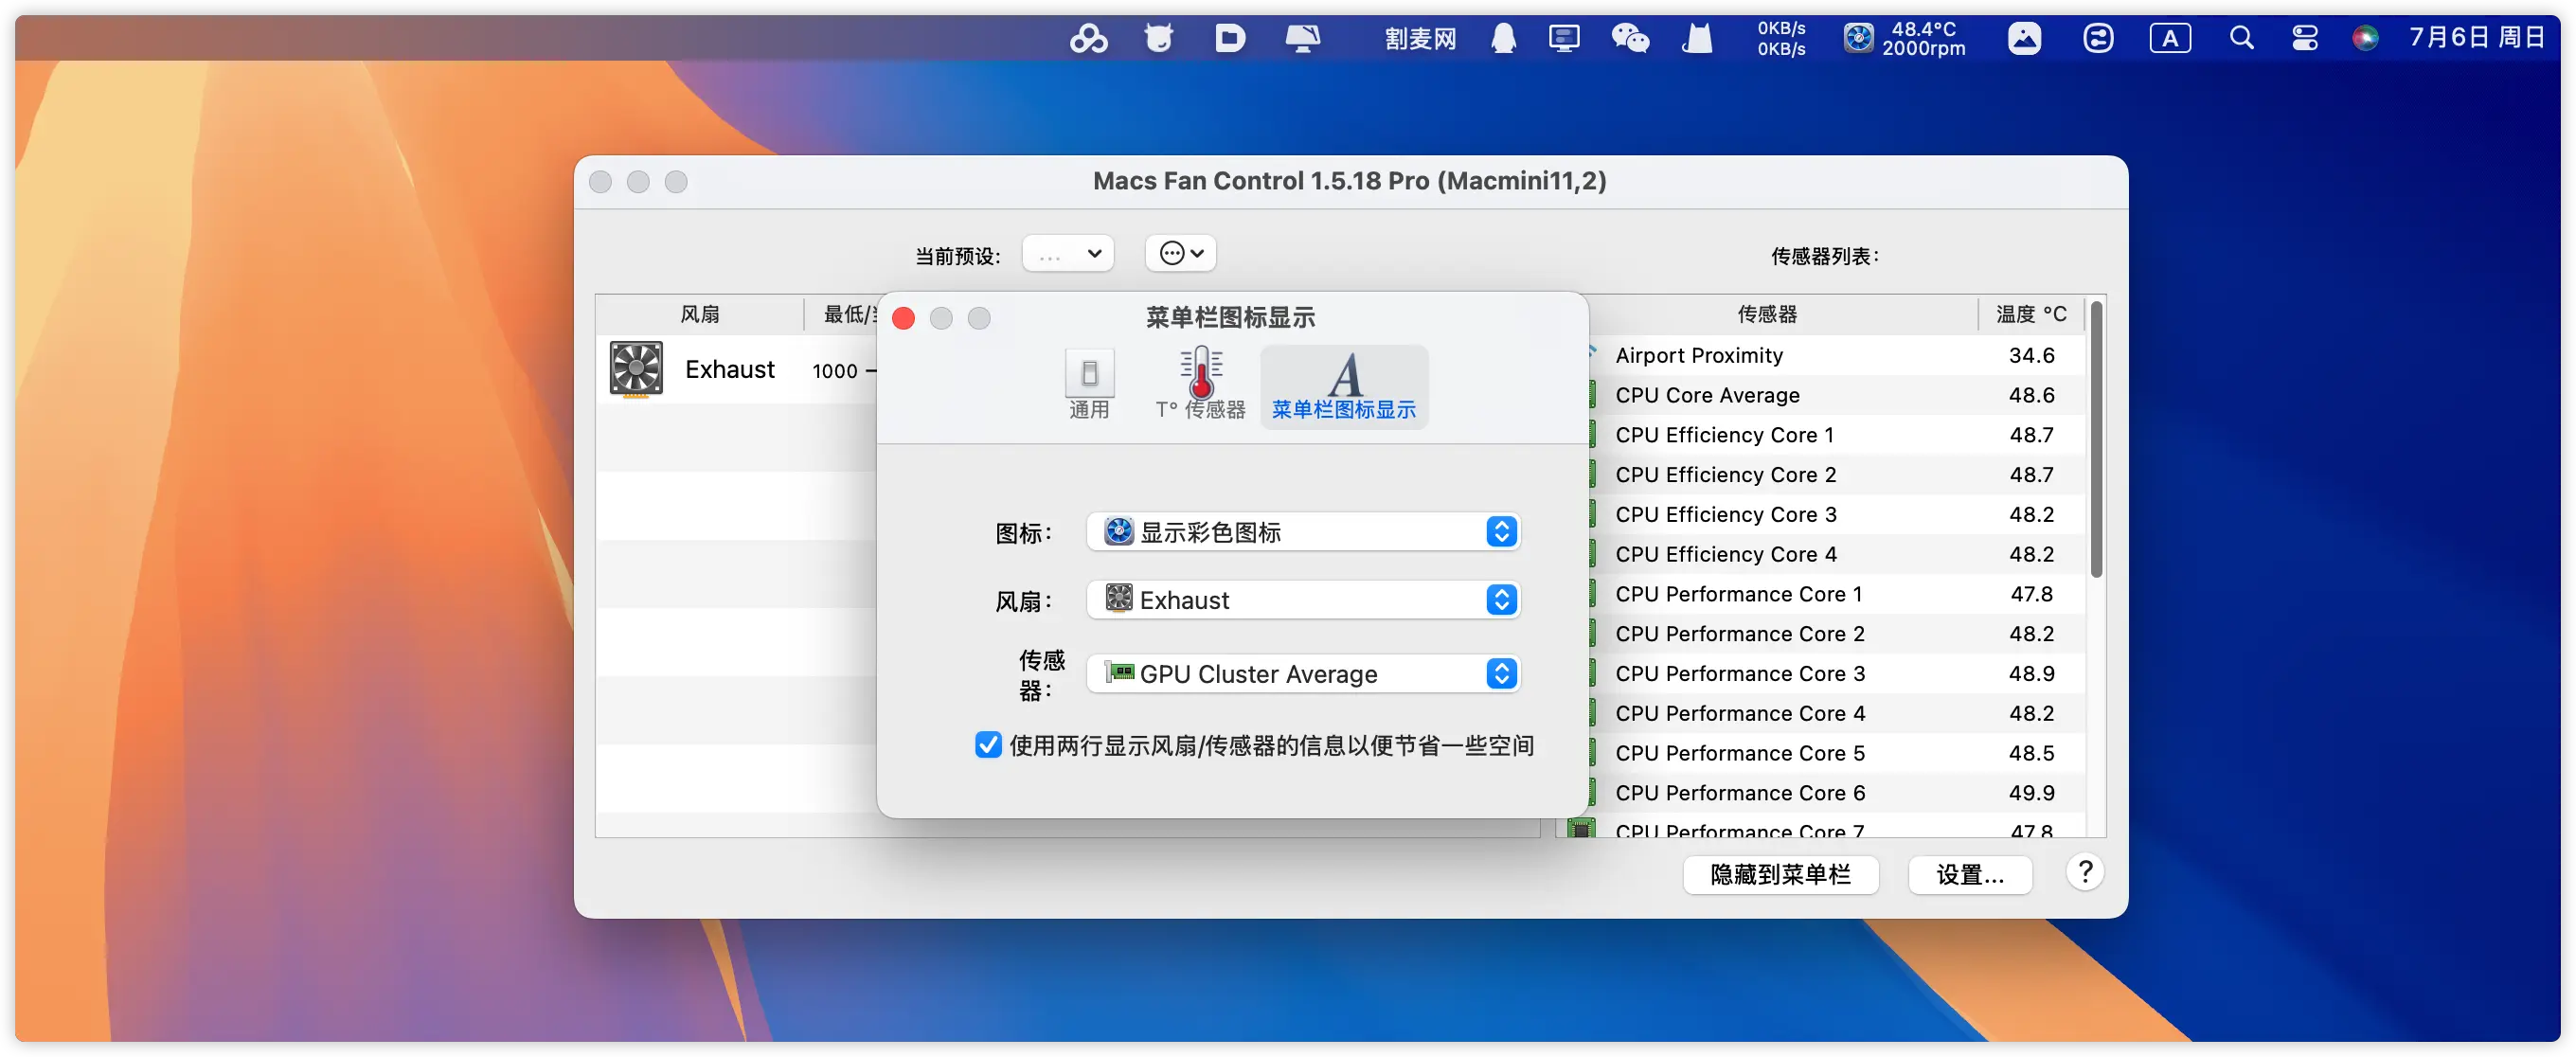Expand the current preset dropdown
Screen dimensions: 2576x1057
point(1068,254)
